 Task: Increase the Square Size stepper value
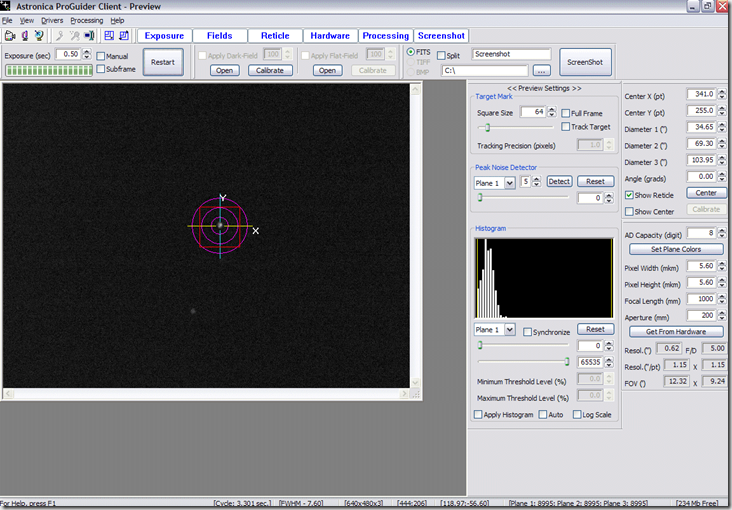point(552,110)
